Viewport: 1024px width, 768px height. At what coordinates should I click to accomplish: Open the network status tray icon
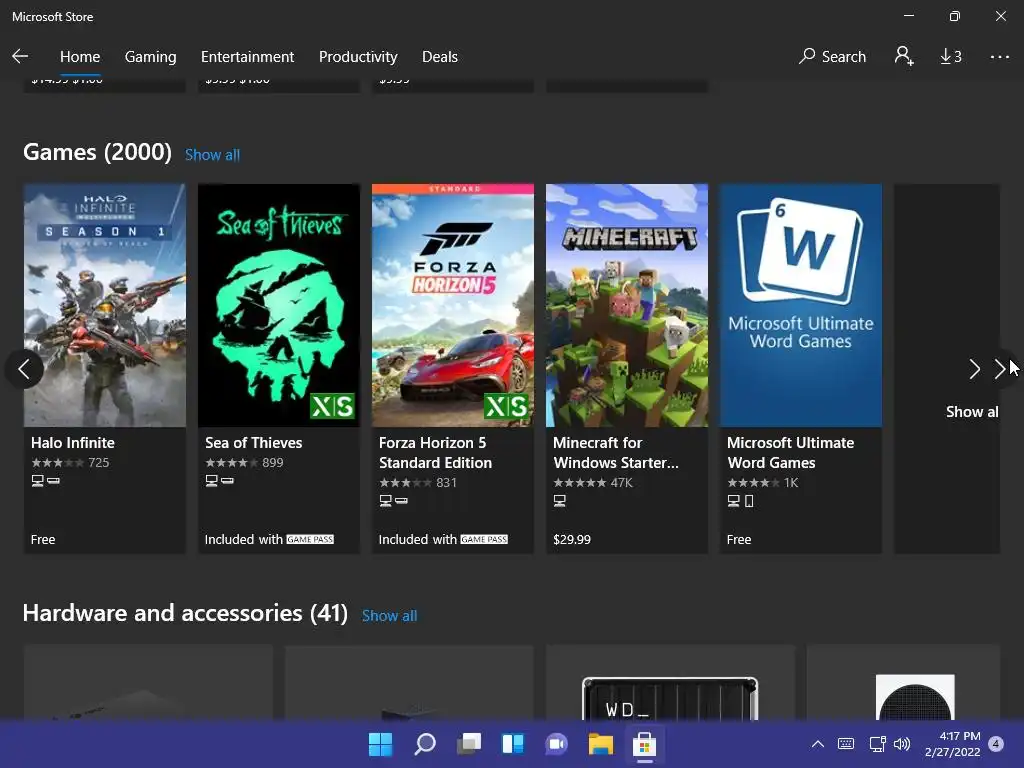click(877, 744)
